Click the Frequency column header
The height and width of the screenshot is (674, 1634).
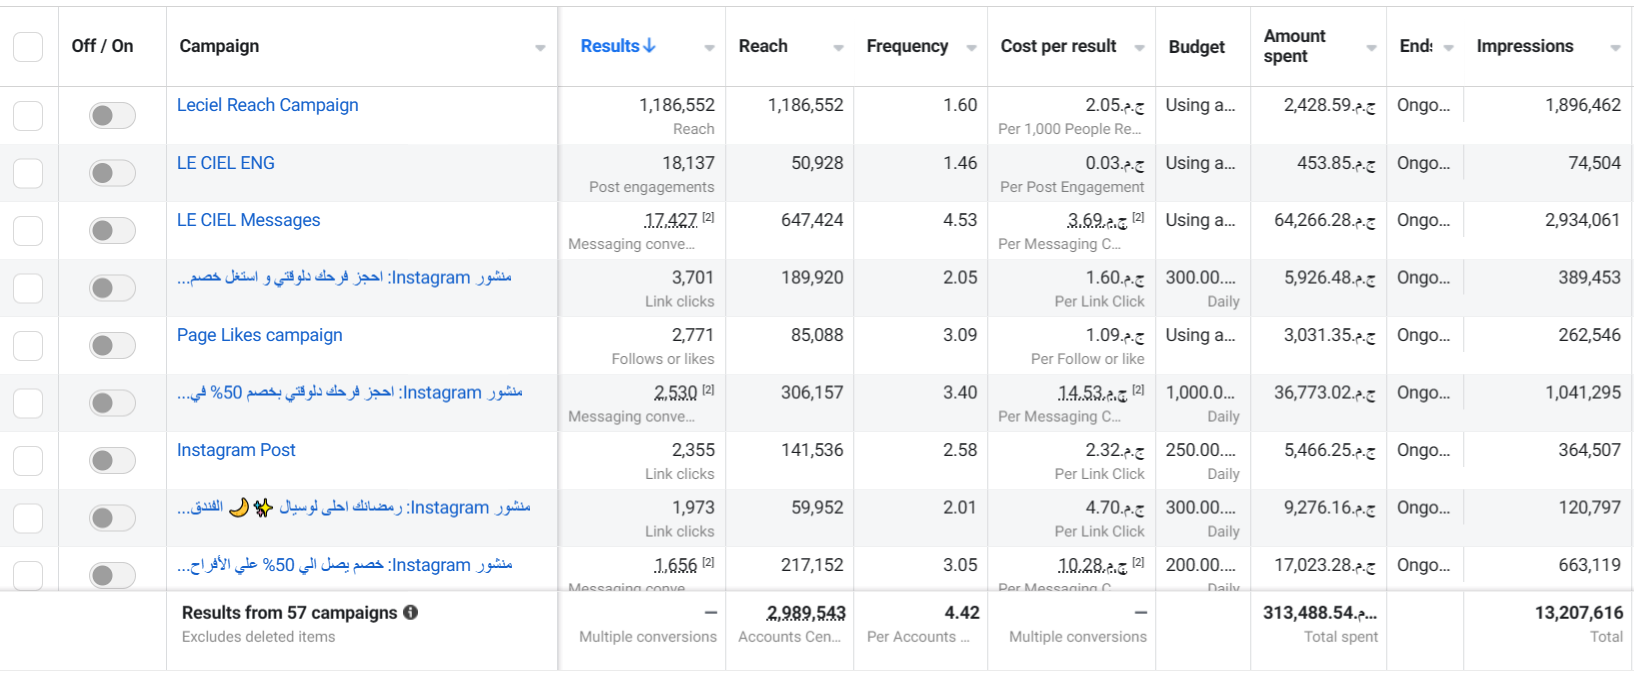(x=907, y=46)
